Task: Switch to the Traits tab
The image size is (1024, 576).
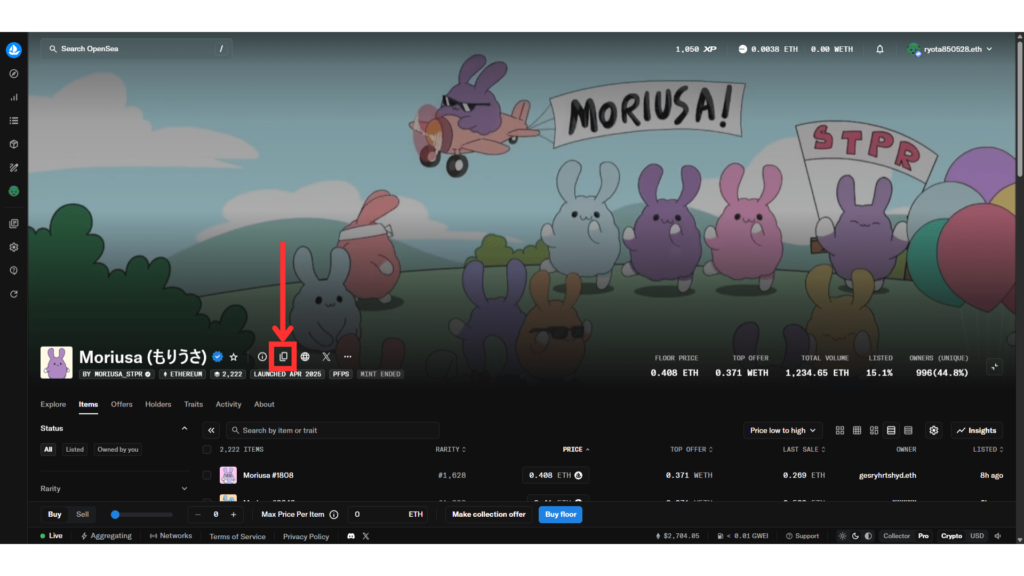Action: pyautogui.click(x=193, y=404)
